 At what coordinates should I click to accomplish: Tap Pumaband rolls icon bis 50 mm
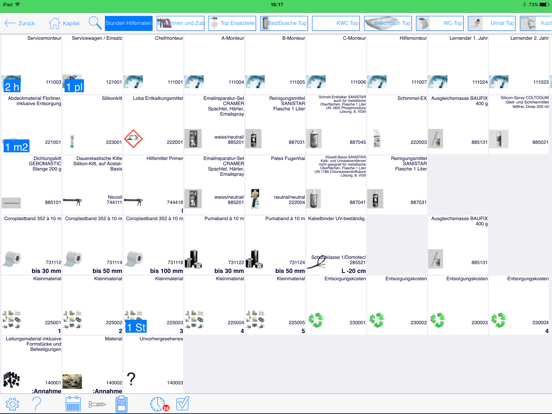coord(255,259)
